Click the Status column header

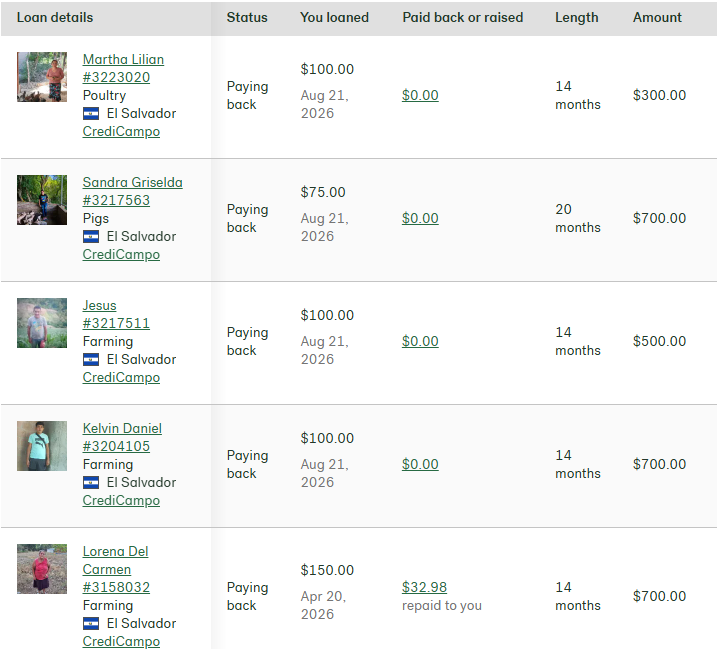point(247,17)
